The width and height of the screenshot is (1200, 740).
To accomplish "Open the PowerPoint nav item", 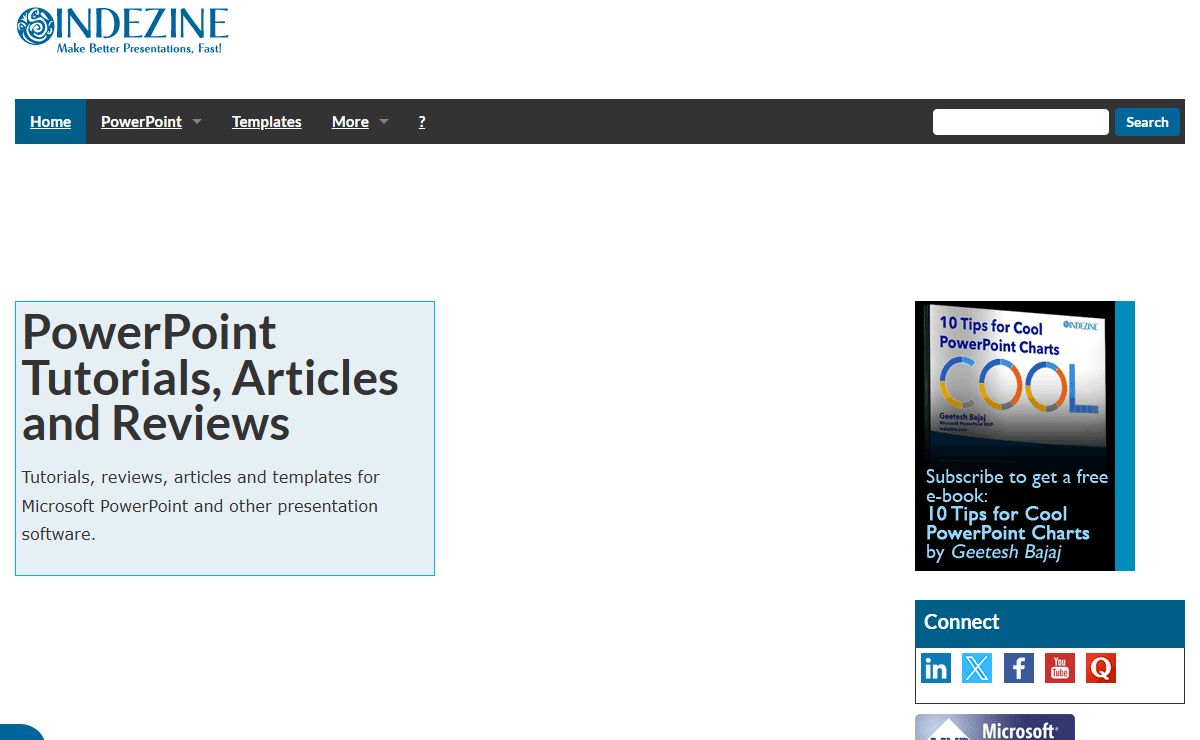I will pos(141,122).
